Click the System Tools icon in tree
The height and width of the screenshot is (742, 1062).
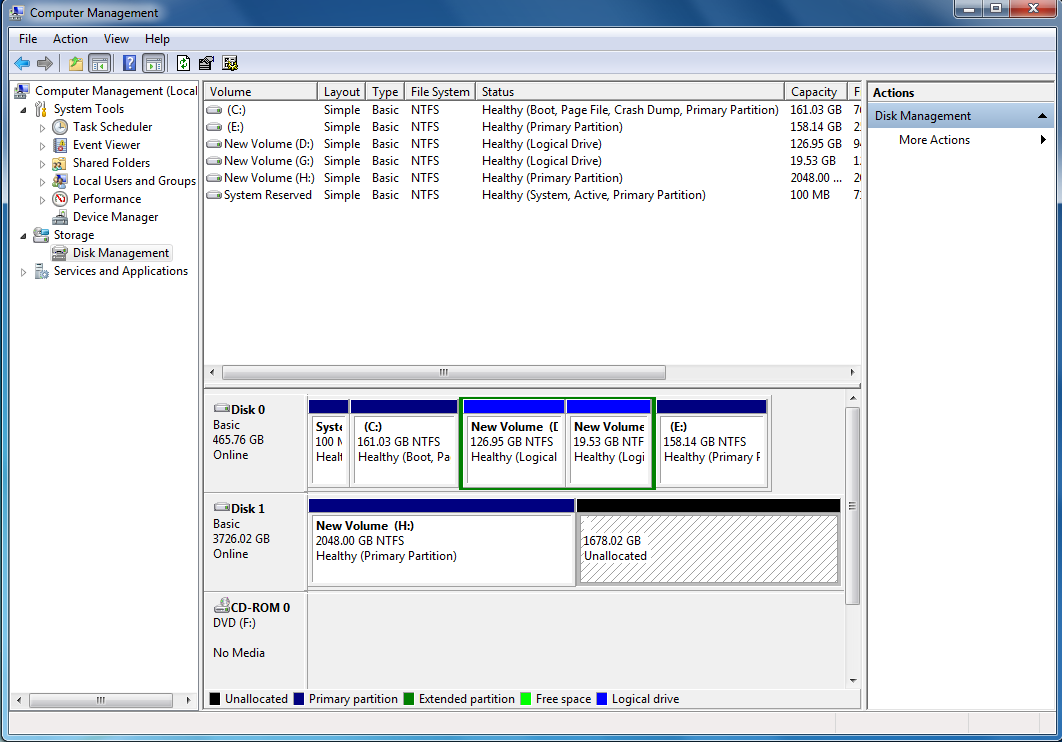coord(41,109)
